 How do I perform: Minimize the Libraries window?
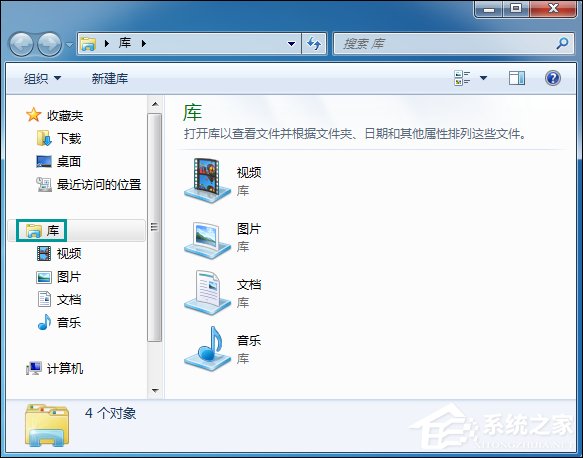(489, 8)
